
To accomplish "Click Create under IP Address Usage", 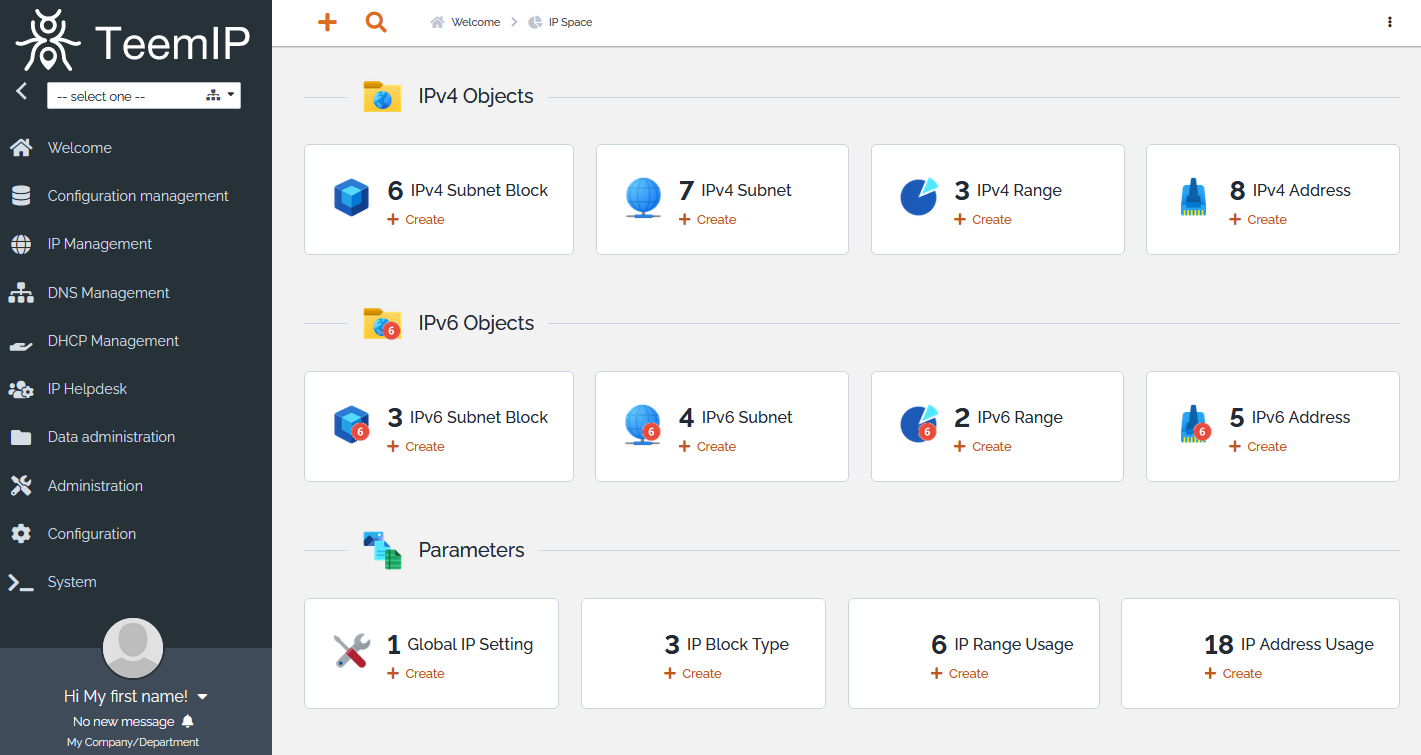I will pos(1241,674).
